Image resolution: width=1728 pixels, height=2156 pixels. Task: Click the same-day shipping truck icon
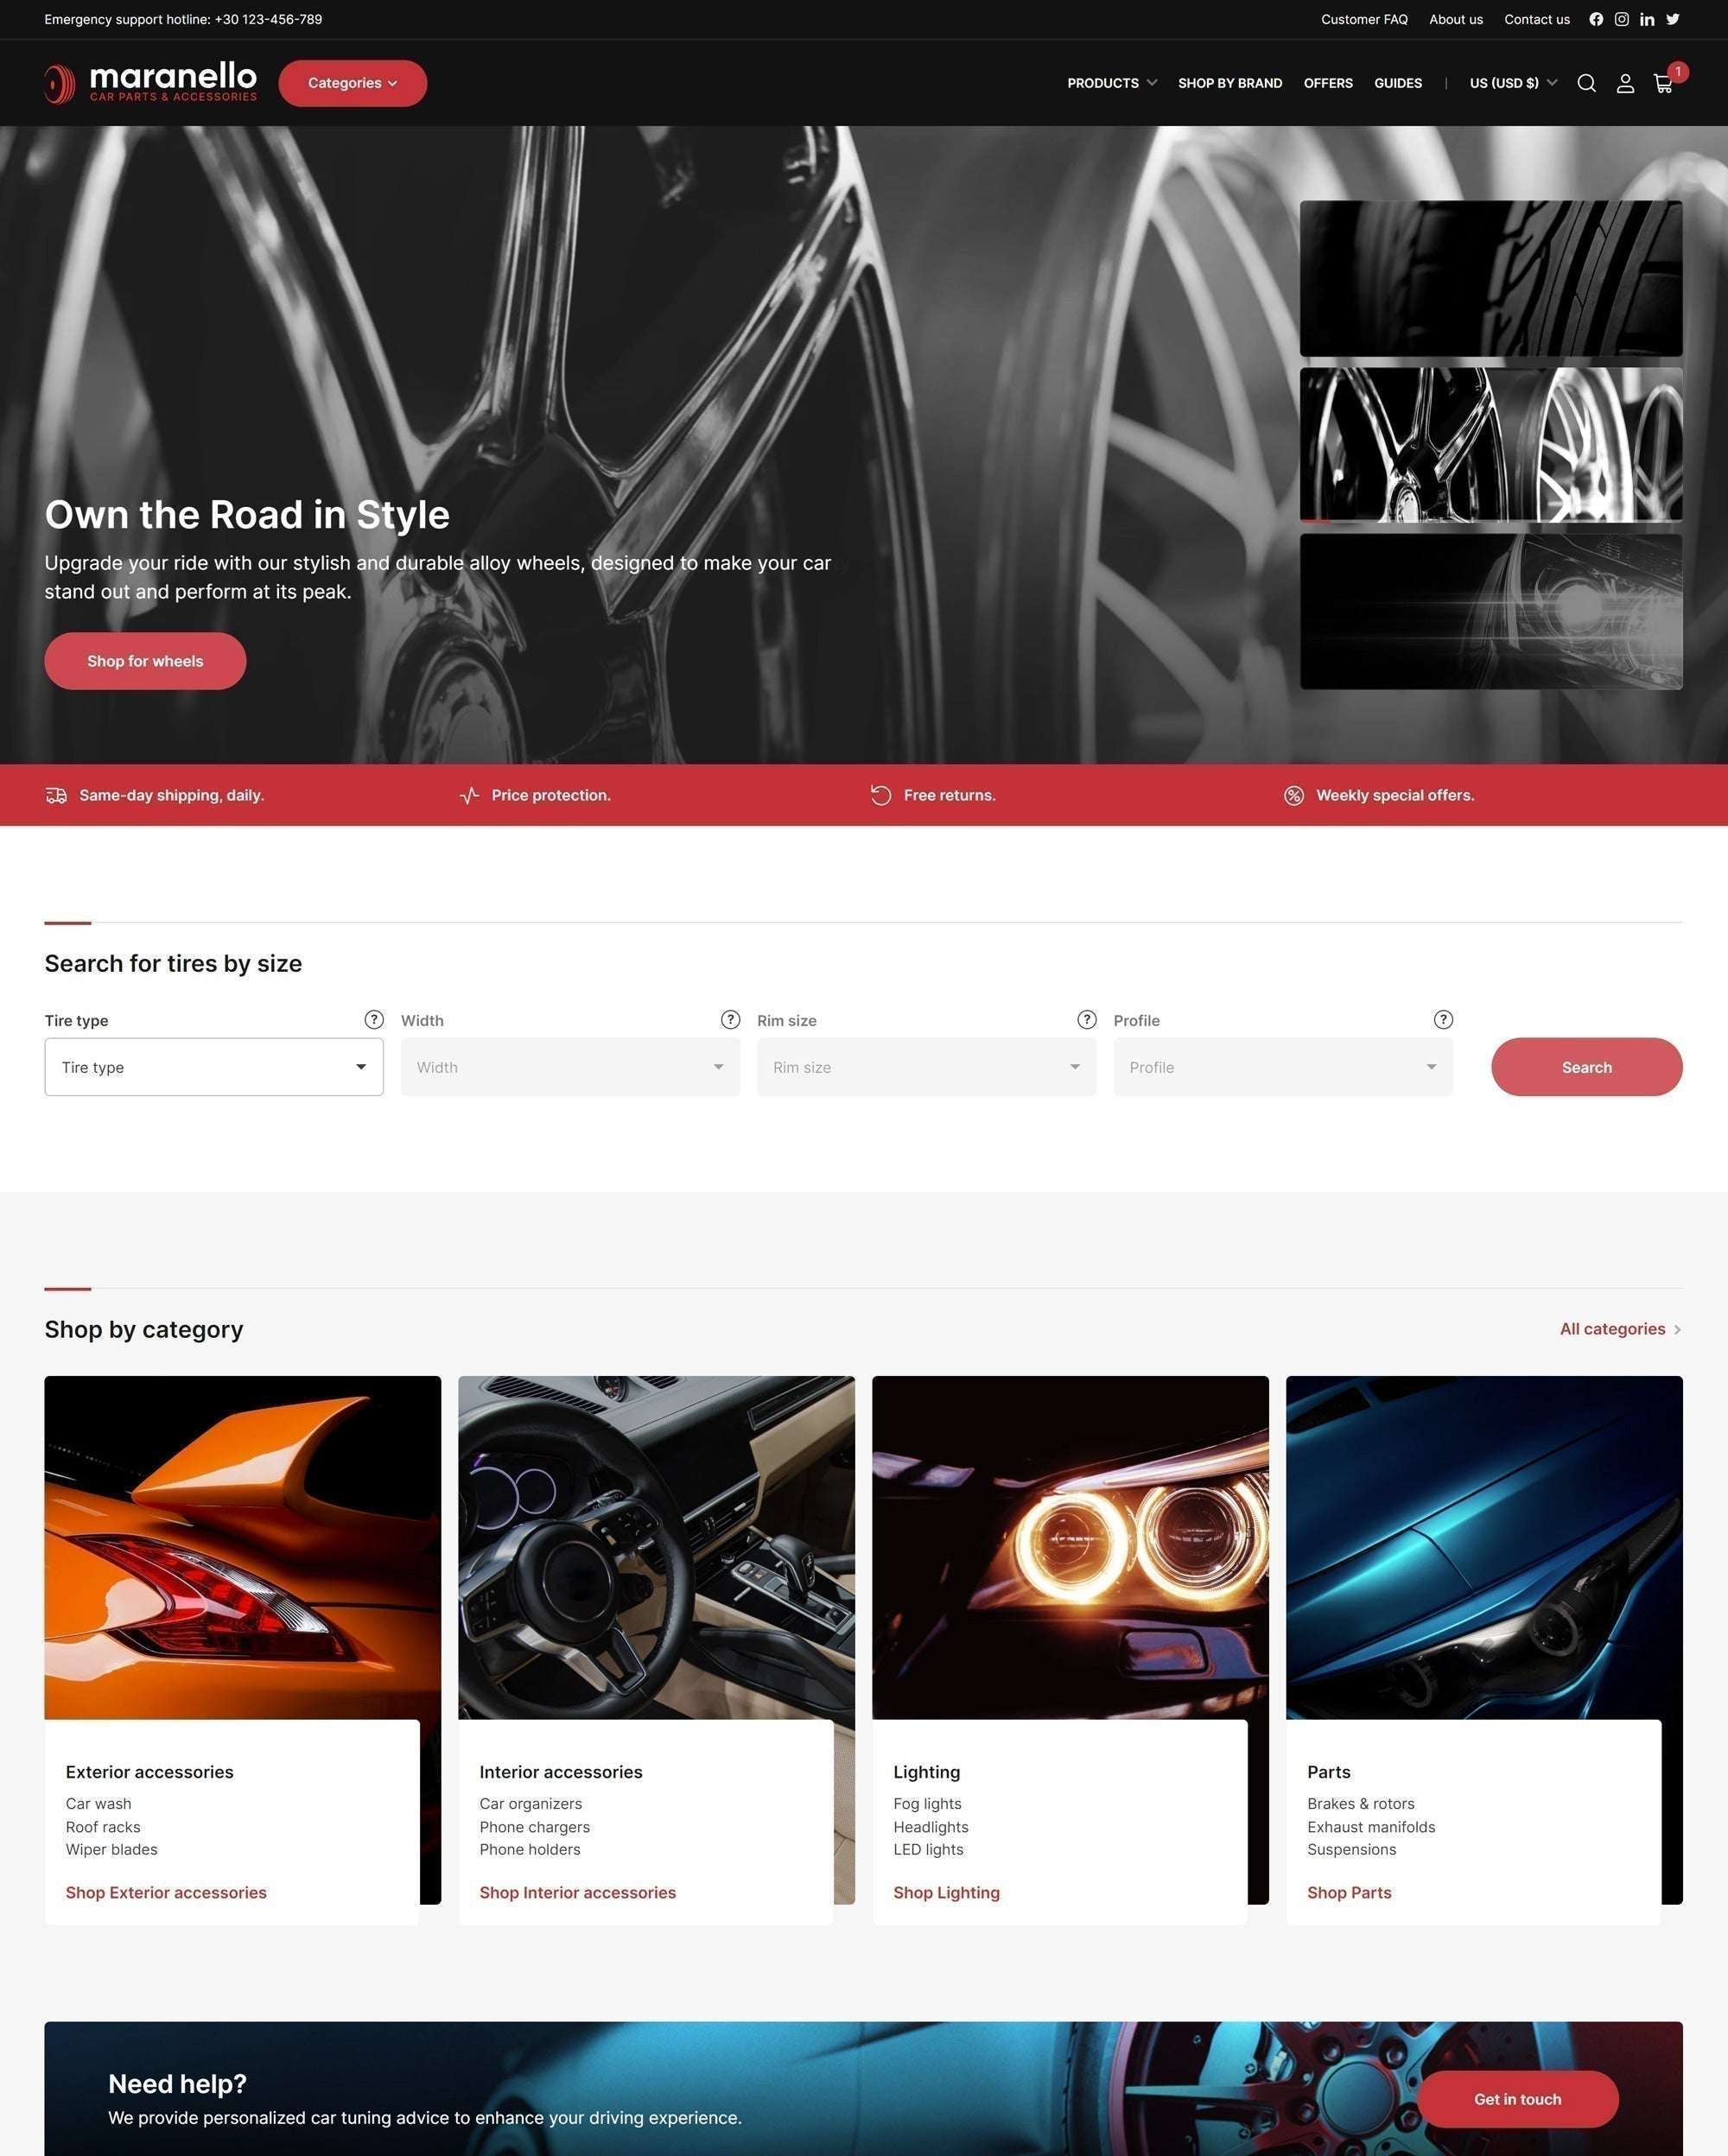pos(54,793)
